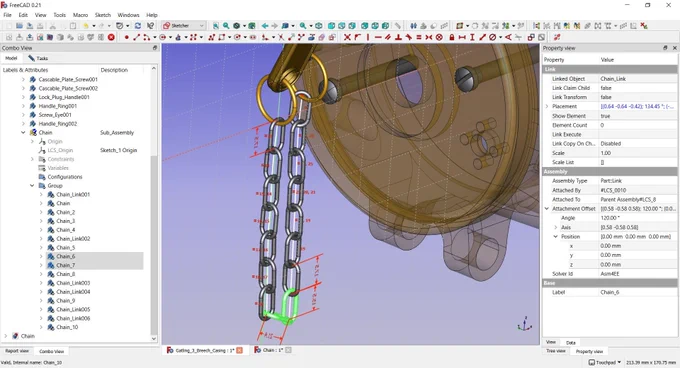
Task: Click the Isometric view icon
Action: [x=319, y=26]
